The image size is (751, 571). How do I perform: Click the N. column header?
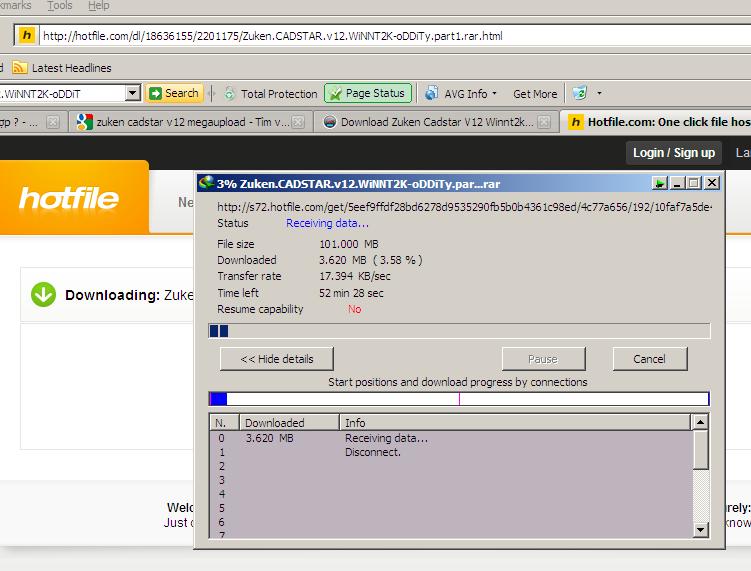tap(224, 423)
